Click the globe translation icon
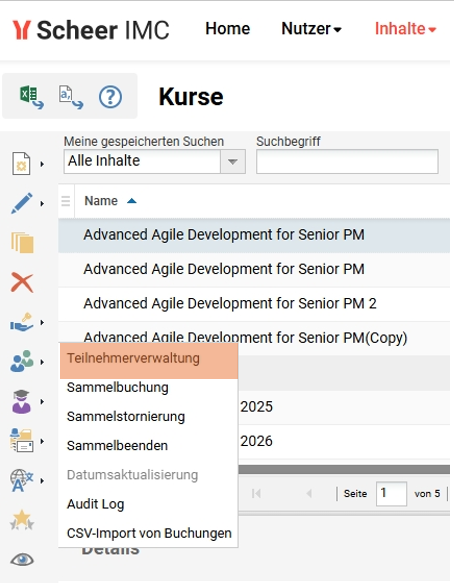 [x=22, y=480]
